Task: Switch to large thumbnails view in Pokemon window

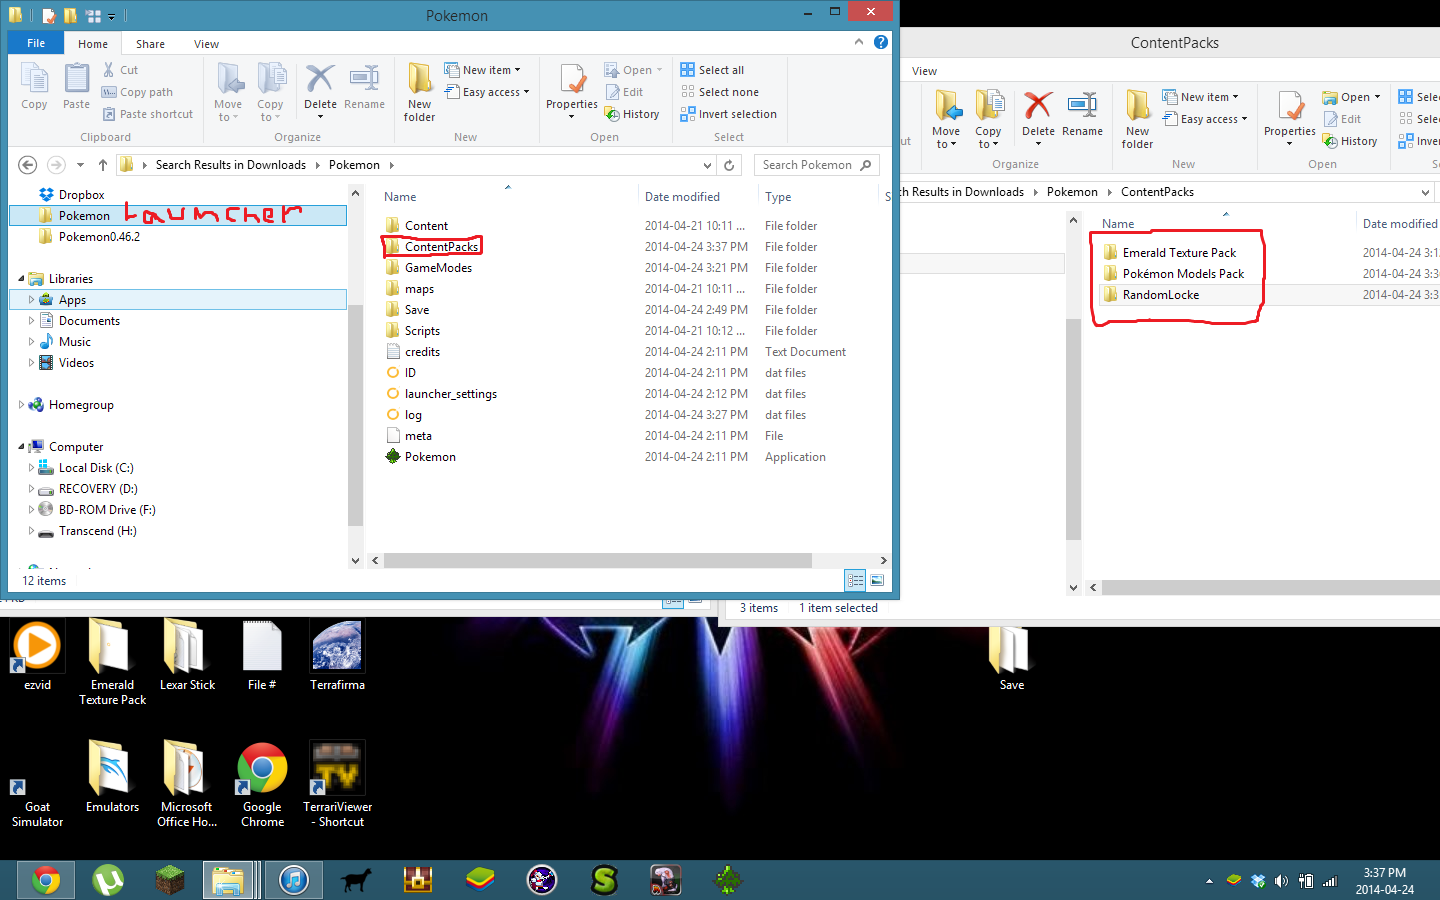Action: coord(877,580)
